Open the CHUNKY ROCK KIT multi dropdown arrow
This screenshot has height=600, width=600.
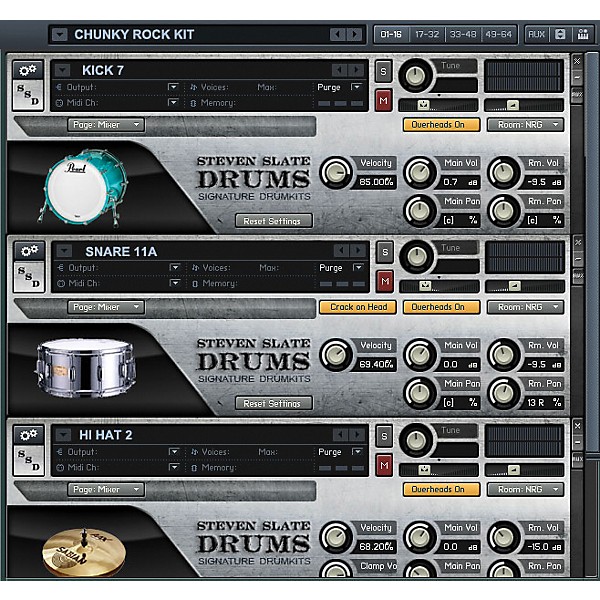coord(60,34)
